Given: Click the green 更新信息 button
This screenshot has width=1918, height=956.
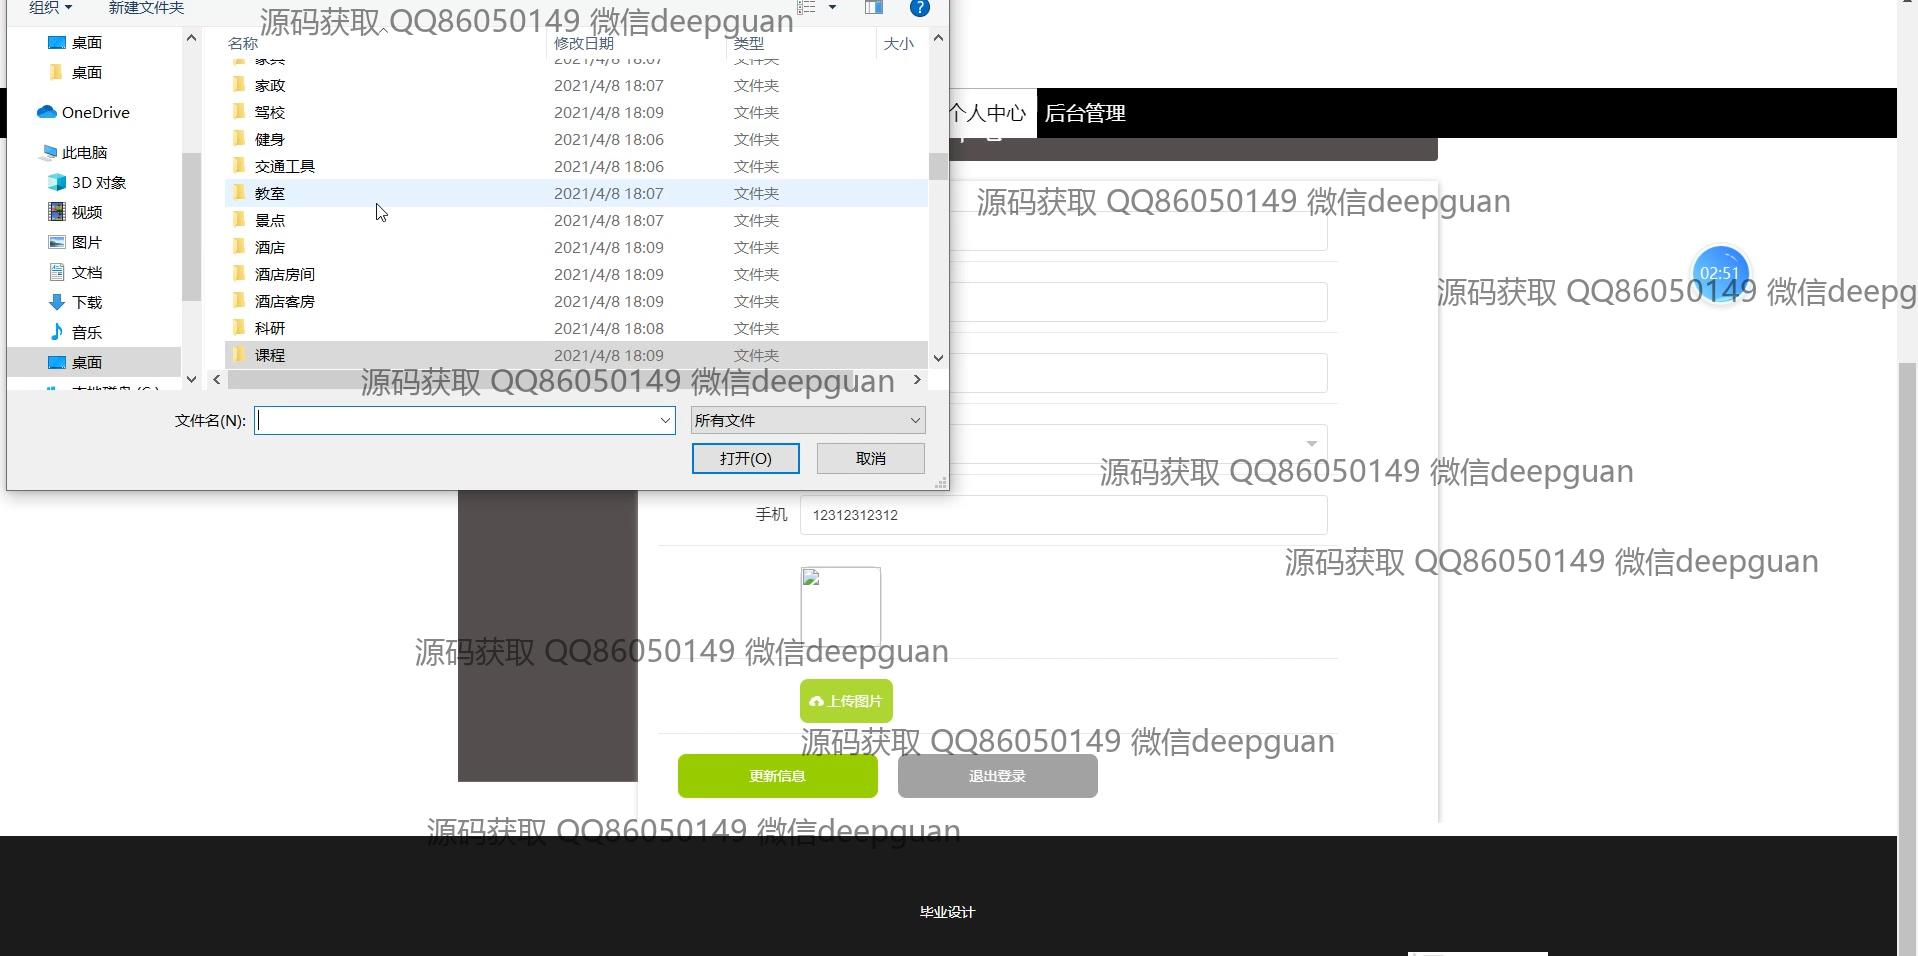Looking at the screenshot, I should pos(777,776).
